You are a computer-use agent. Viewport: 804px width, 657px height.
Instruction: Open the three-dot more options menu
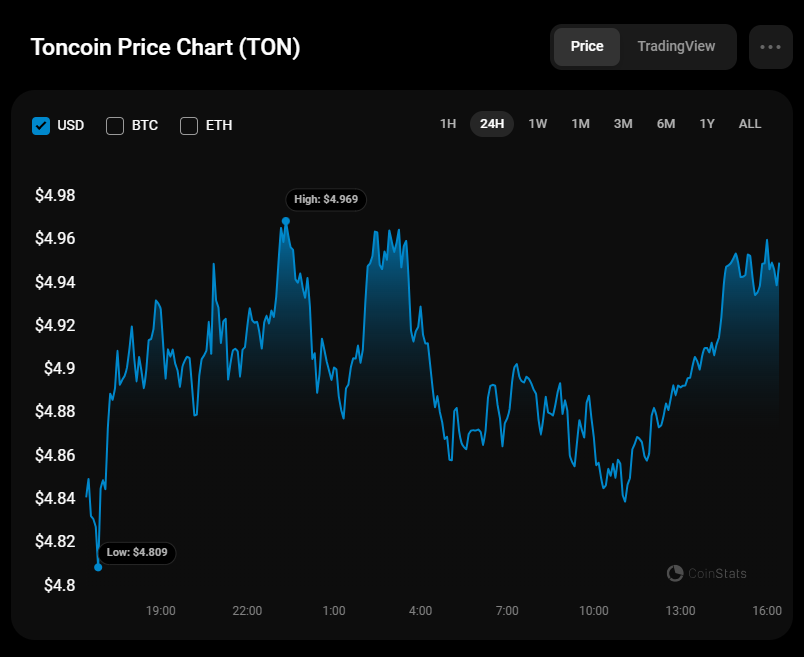tap(770, 47)
